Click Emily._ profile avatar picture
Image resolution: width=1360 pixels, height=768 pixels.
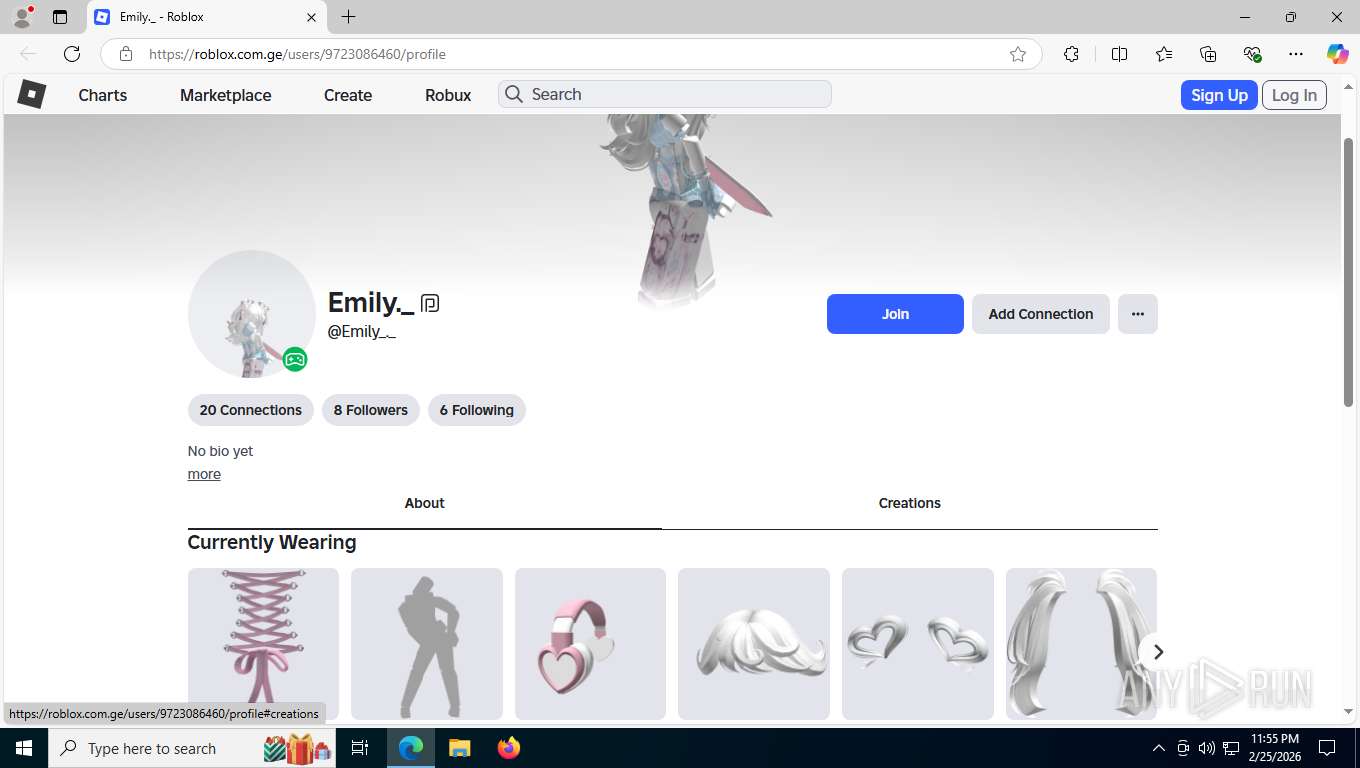pyautogui.click(x=252, y=314)
